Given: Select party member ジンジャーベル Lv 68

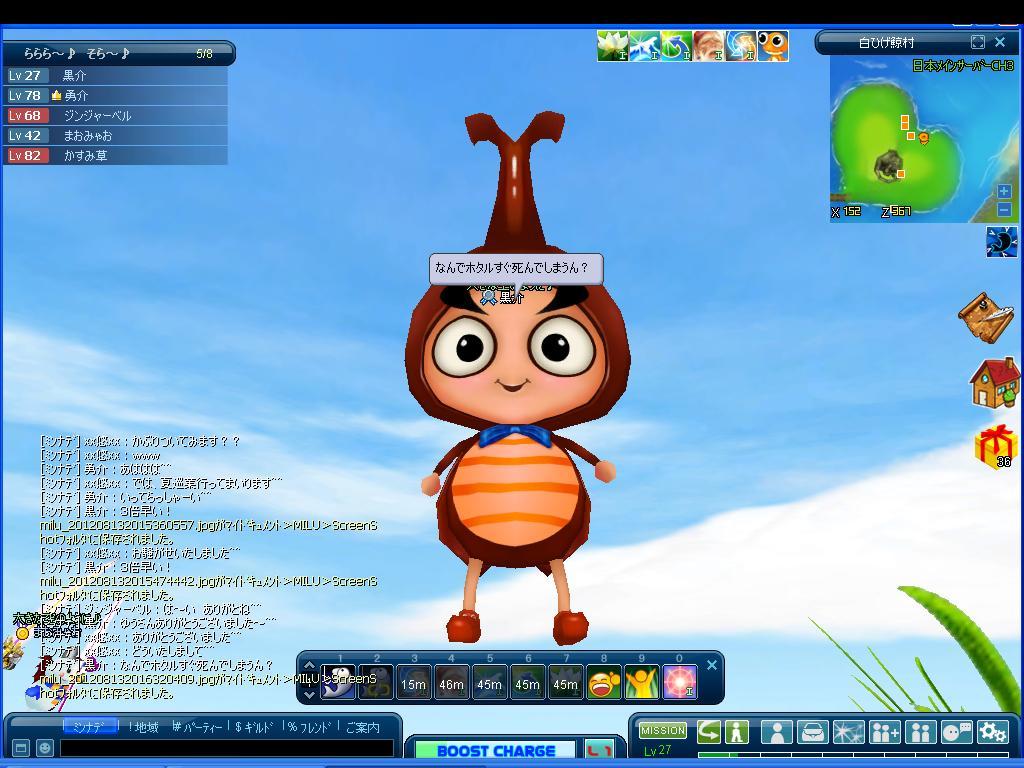Looking at the screenshot, I should [116, 116].
